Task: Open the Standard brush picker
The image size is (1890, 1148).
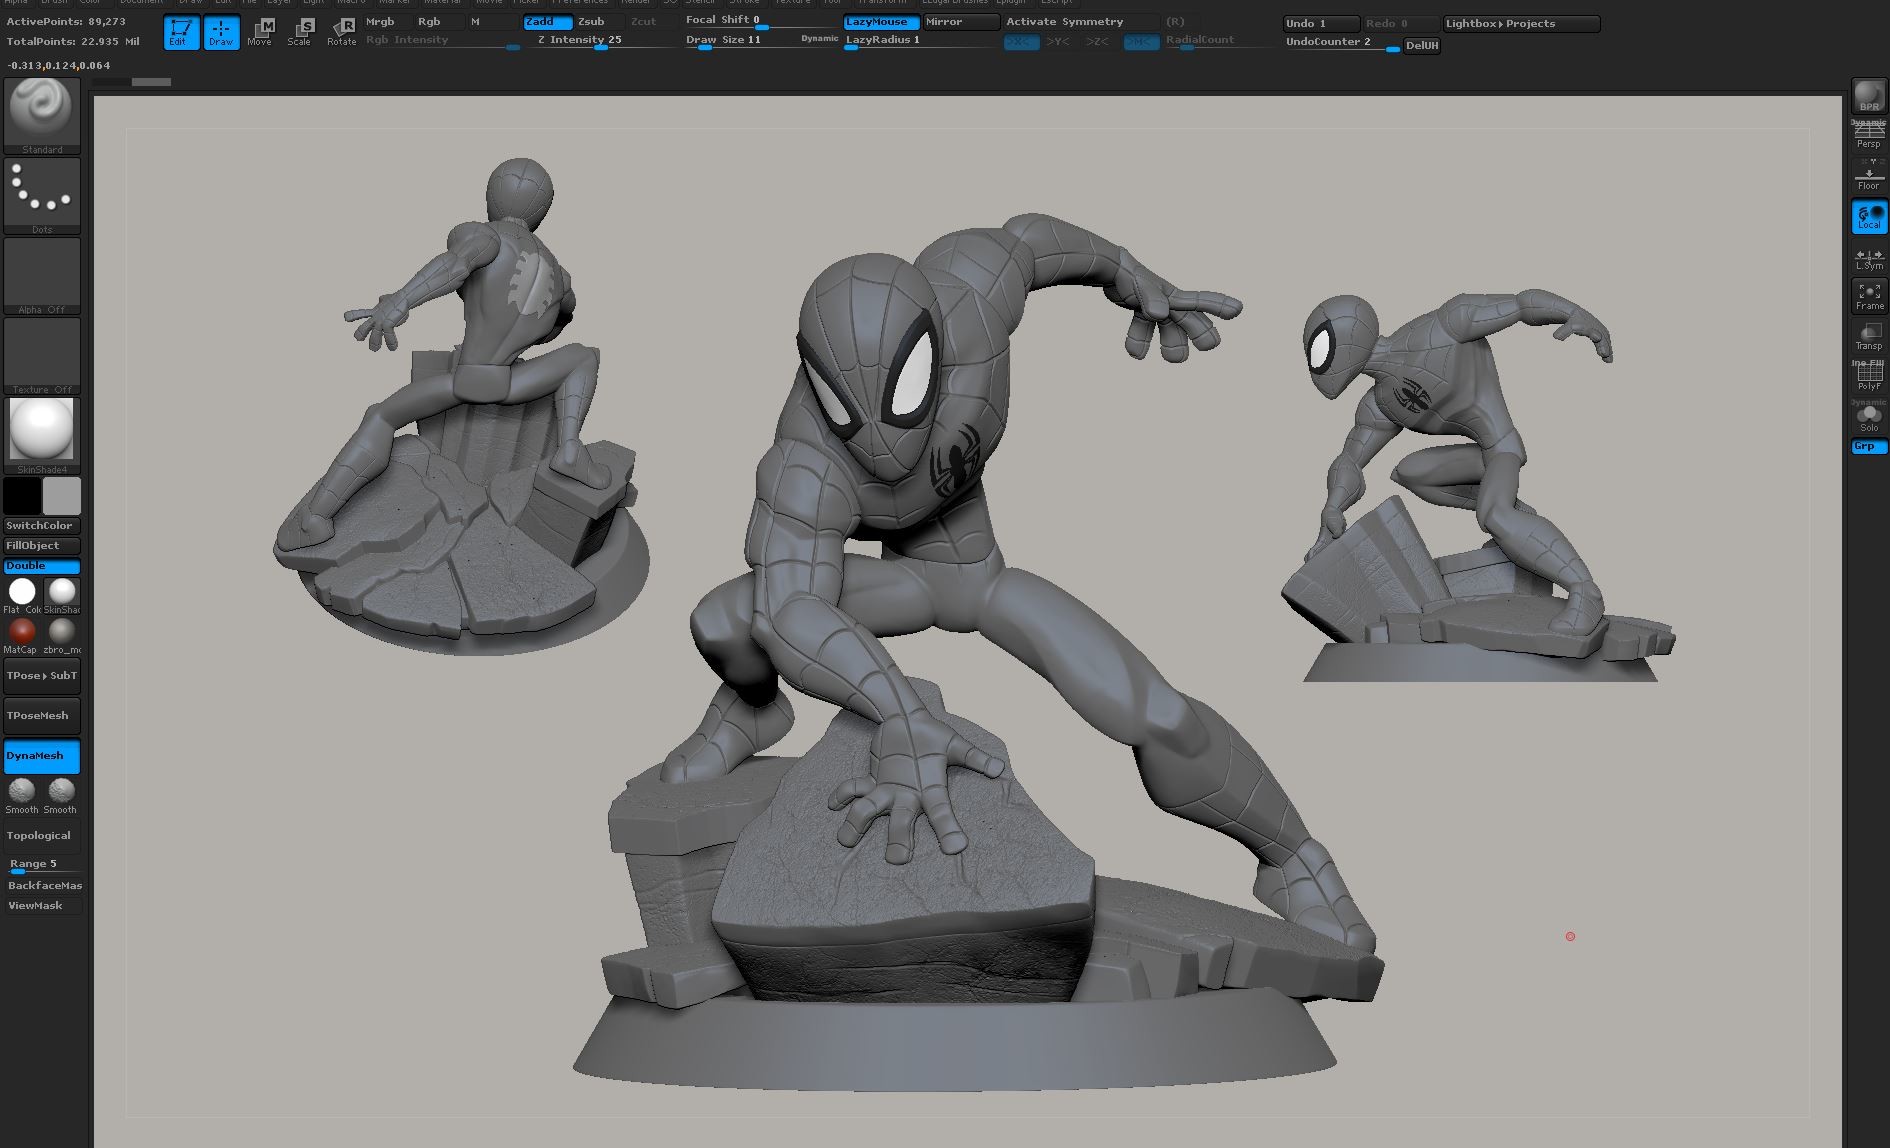Action: point(42,115)
